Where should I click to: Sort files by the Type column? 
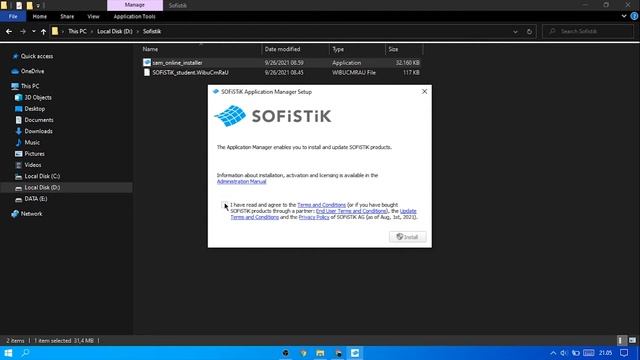(338, 49)
